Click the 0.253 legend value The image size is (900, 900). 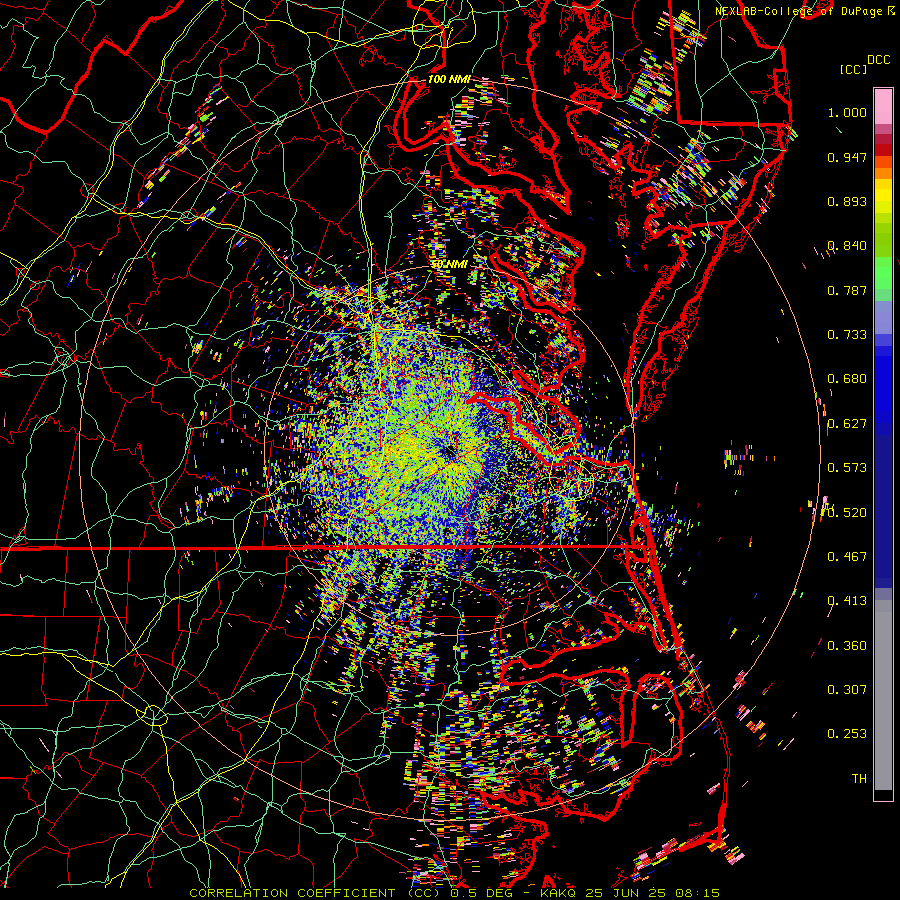(x=847, y=734)
